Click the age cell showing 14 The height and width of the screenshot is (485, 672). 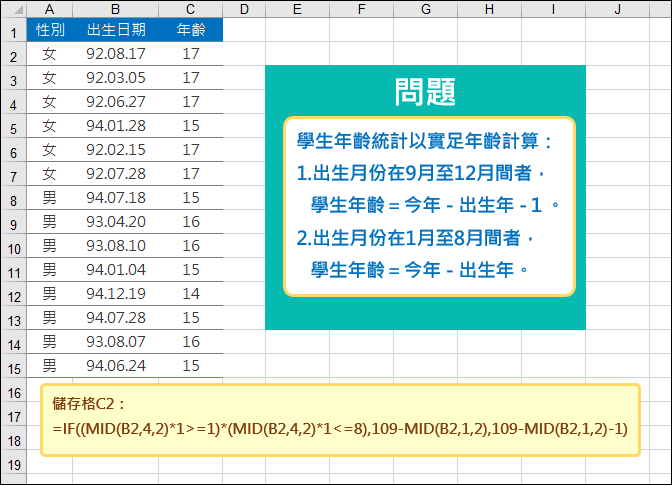[x=190, y=293]
